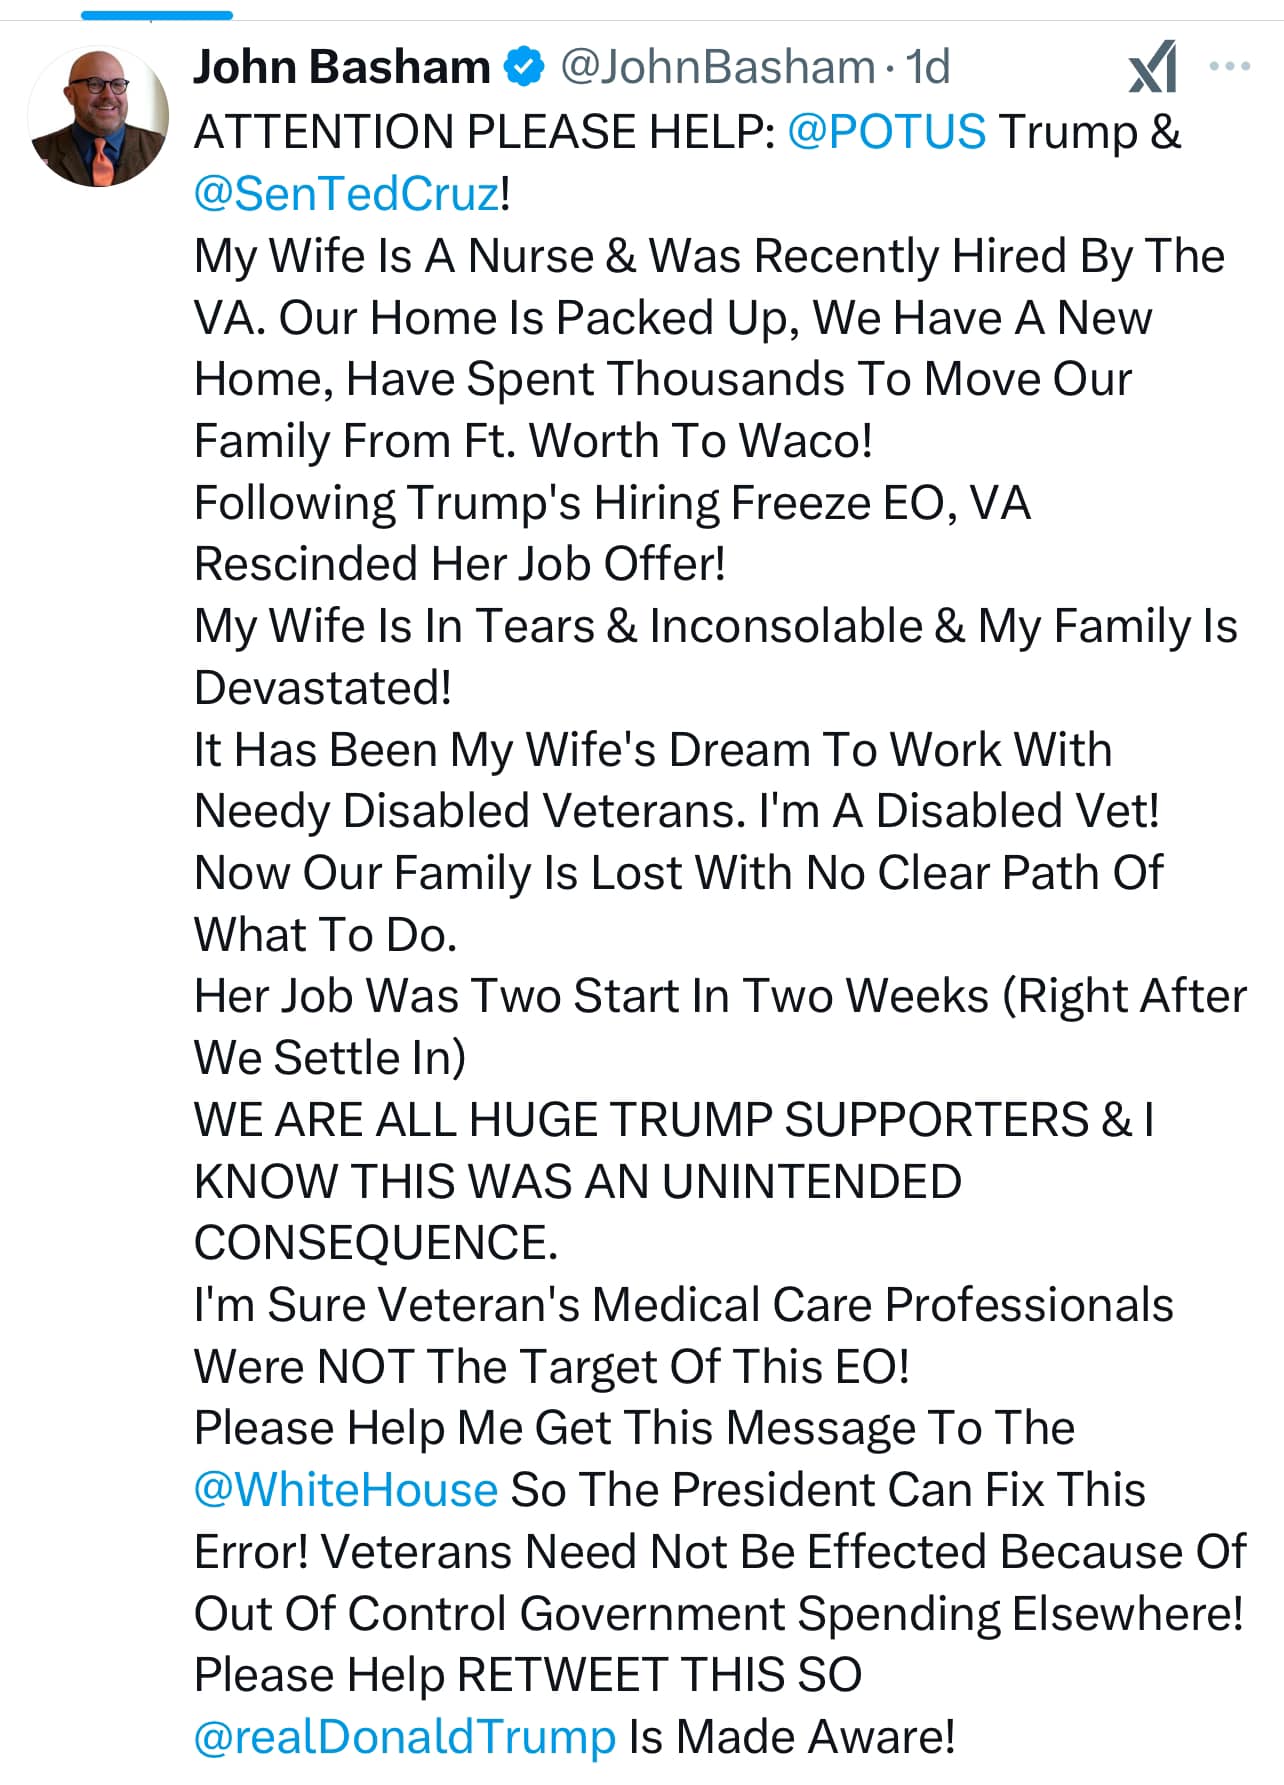The width and height of the screenshot is (1284, 1785).
Task: Click the 1d timestamp of the post
Action: point(927,67)
